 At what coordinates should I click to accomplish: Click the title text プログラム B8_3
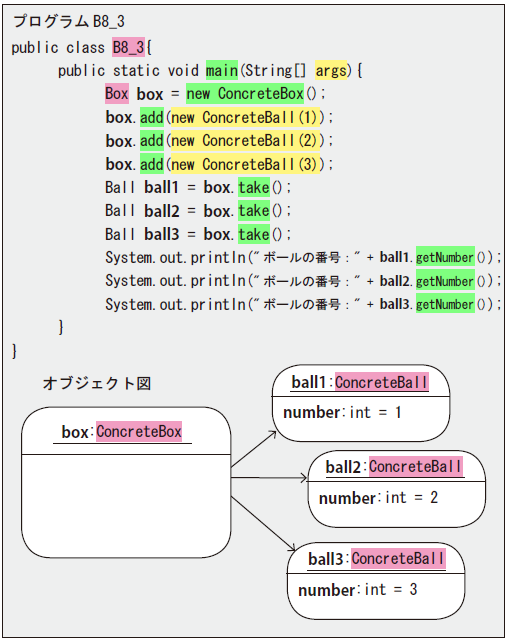pyautogui.click(x=68, y=21)
